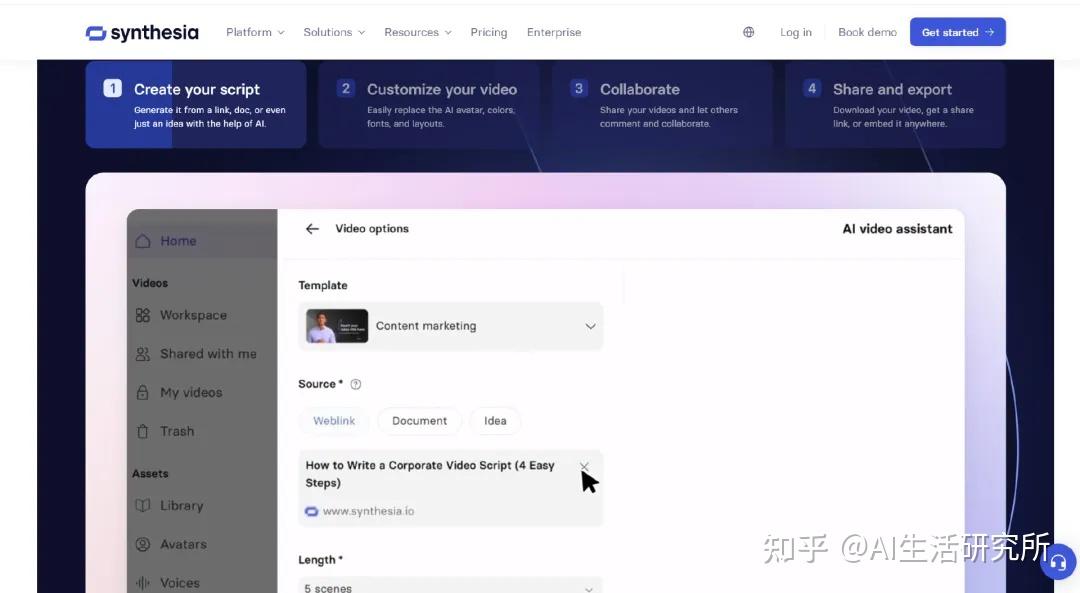Click the step 1 number badge
The height and width of the screenshot is (593, 1080).
[112, 88]
